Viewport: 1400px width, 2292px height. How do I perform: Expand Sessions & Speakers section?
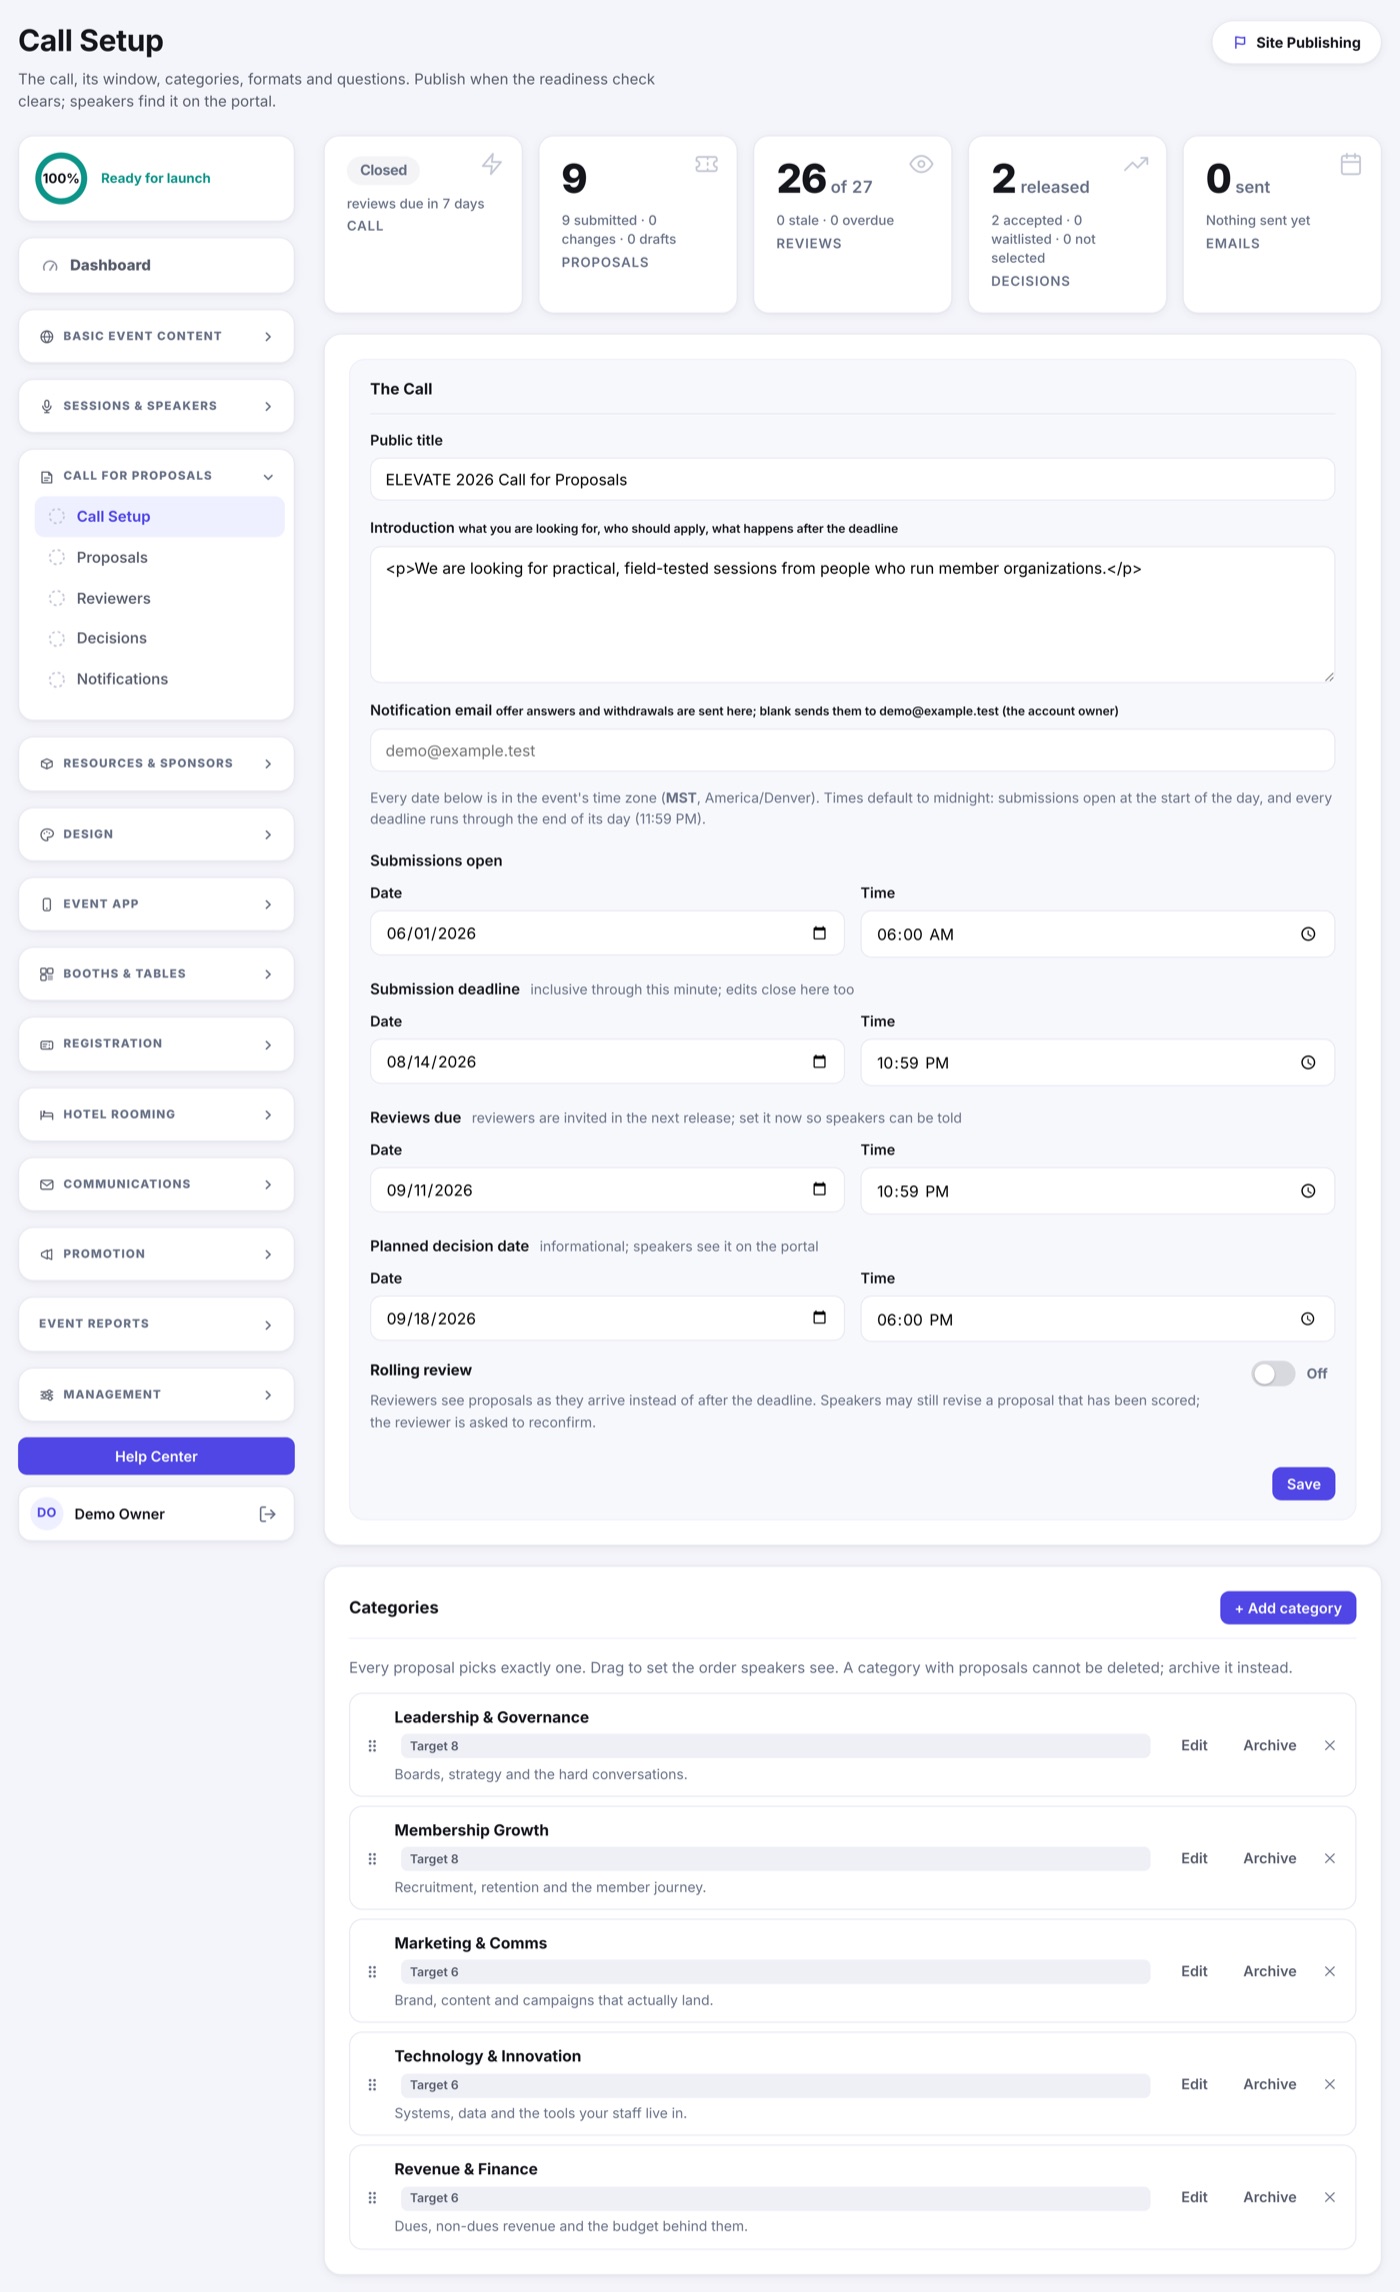pyautogui.click(x=156, y=406)
